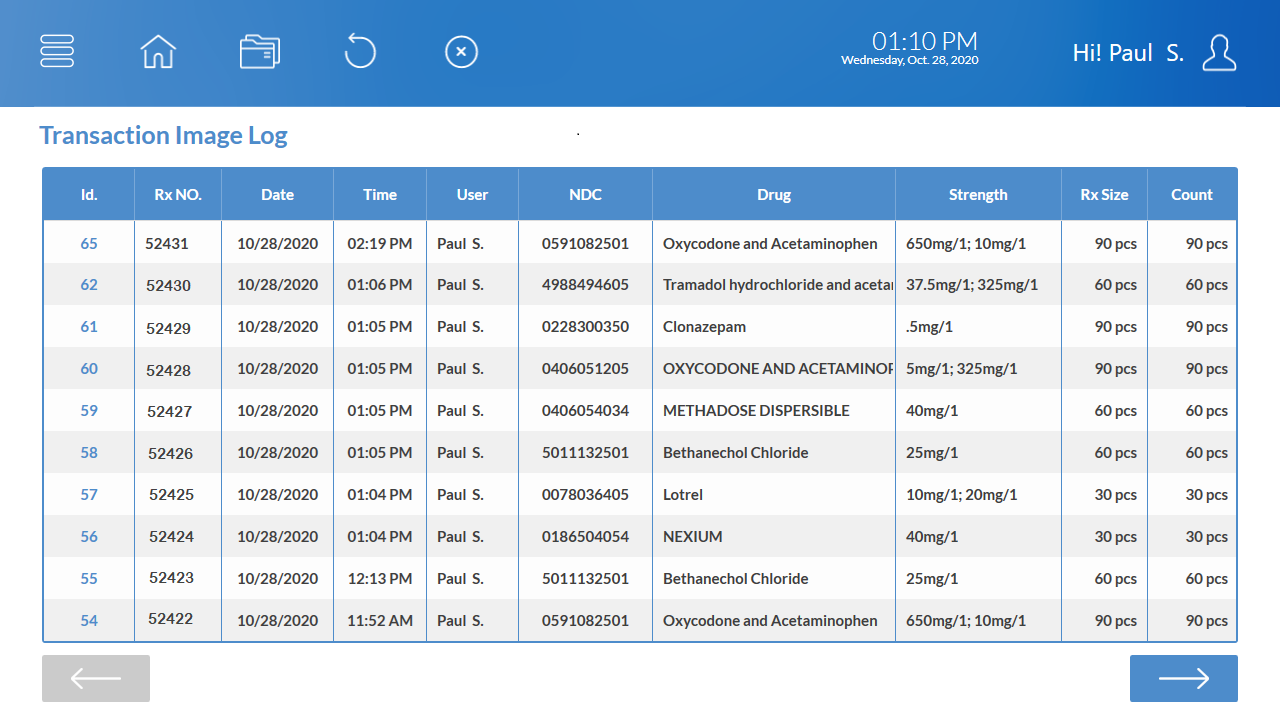Image resolution: width=1280 pixels, height=720 pixels.
Task: Open transaction Id 65 link
Action: 89,244
